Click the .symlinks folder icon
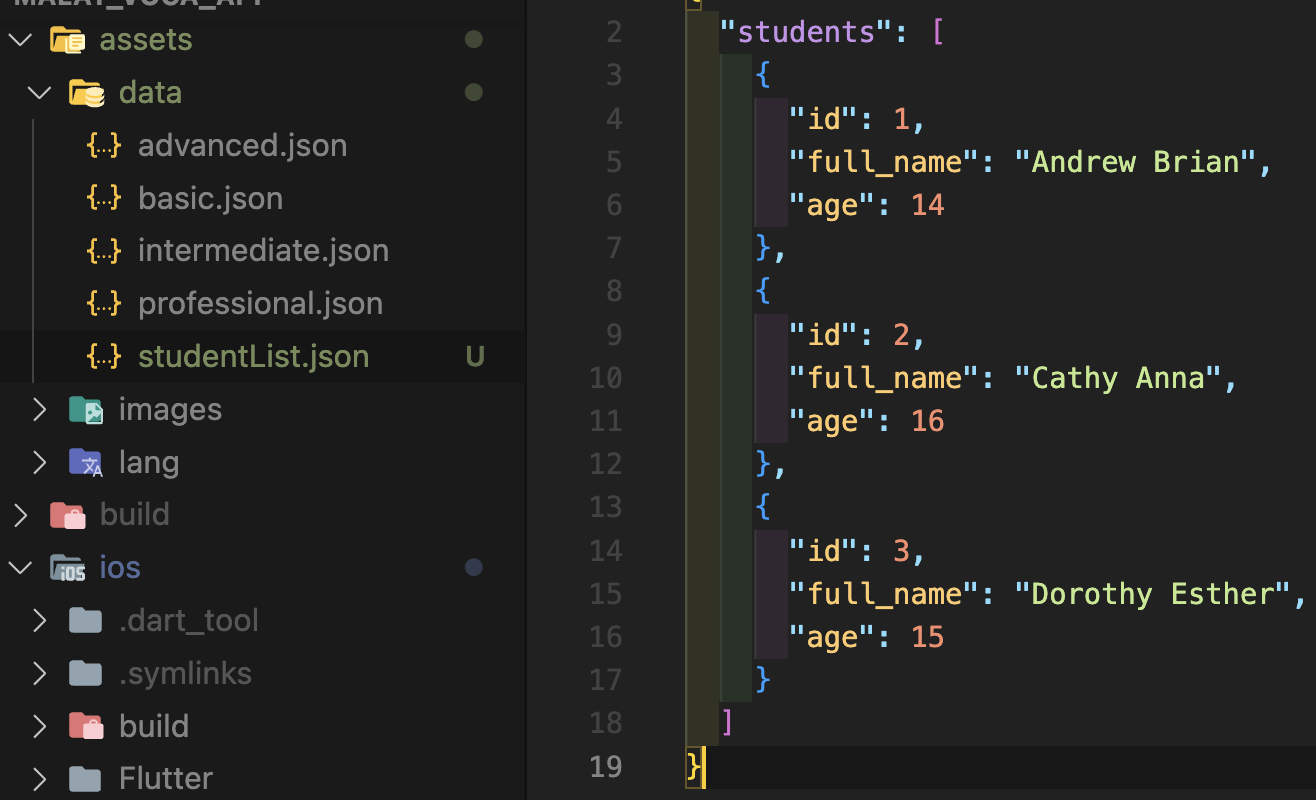Image resolution: width=1316 pixels, height=800 pixels. [x=86, y=674]
